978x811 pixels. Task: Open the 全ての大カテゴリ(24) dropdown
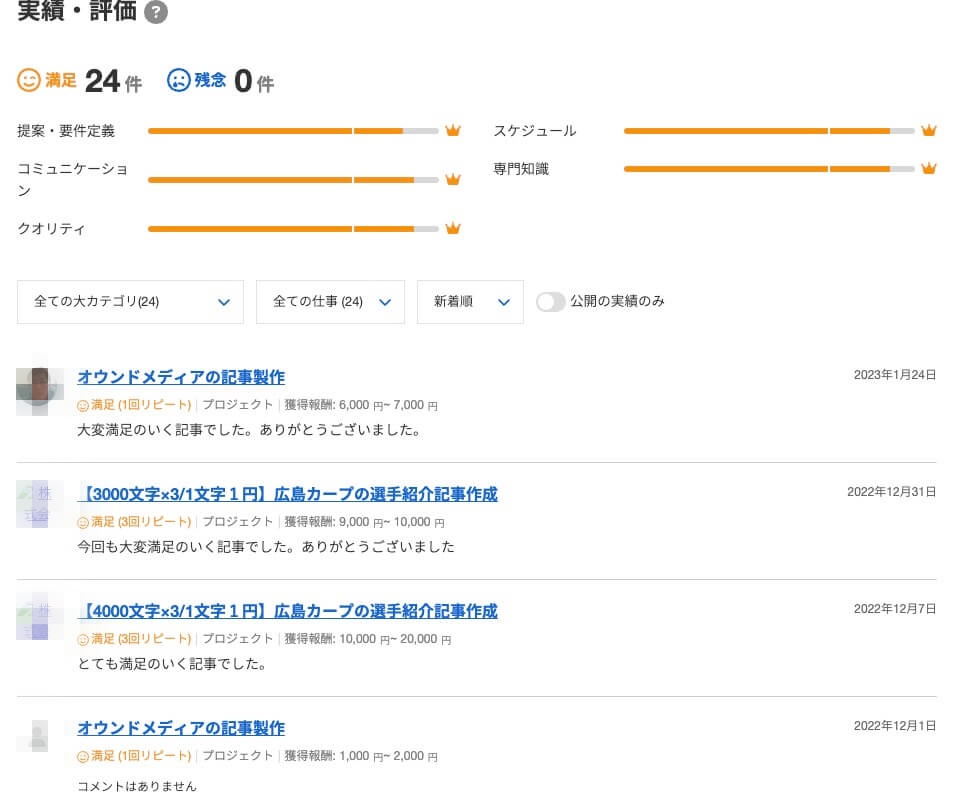130,302
